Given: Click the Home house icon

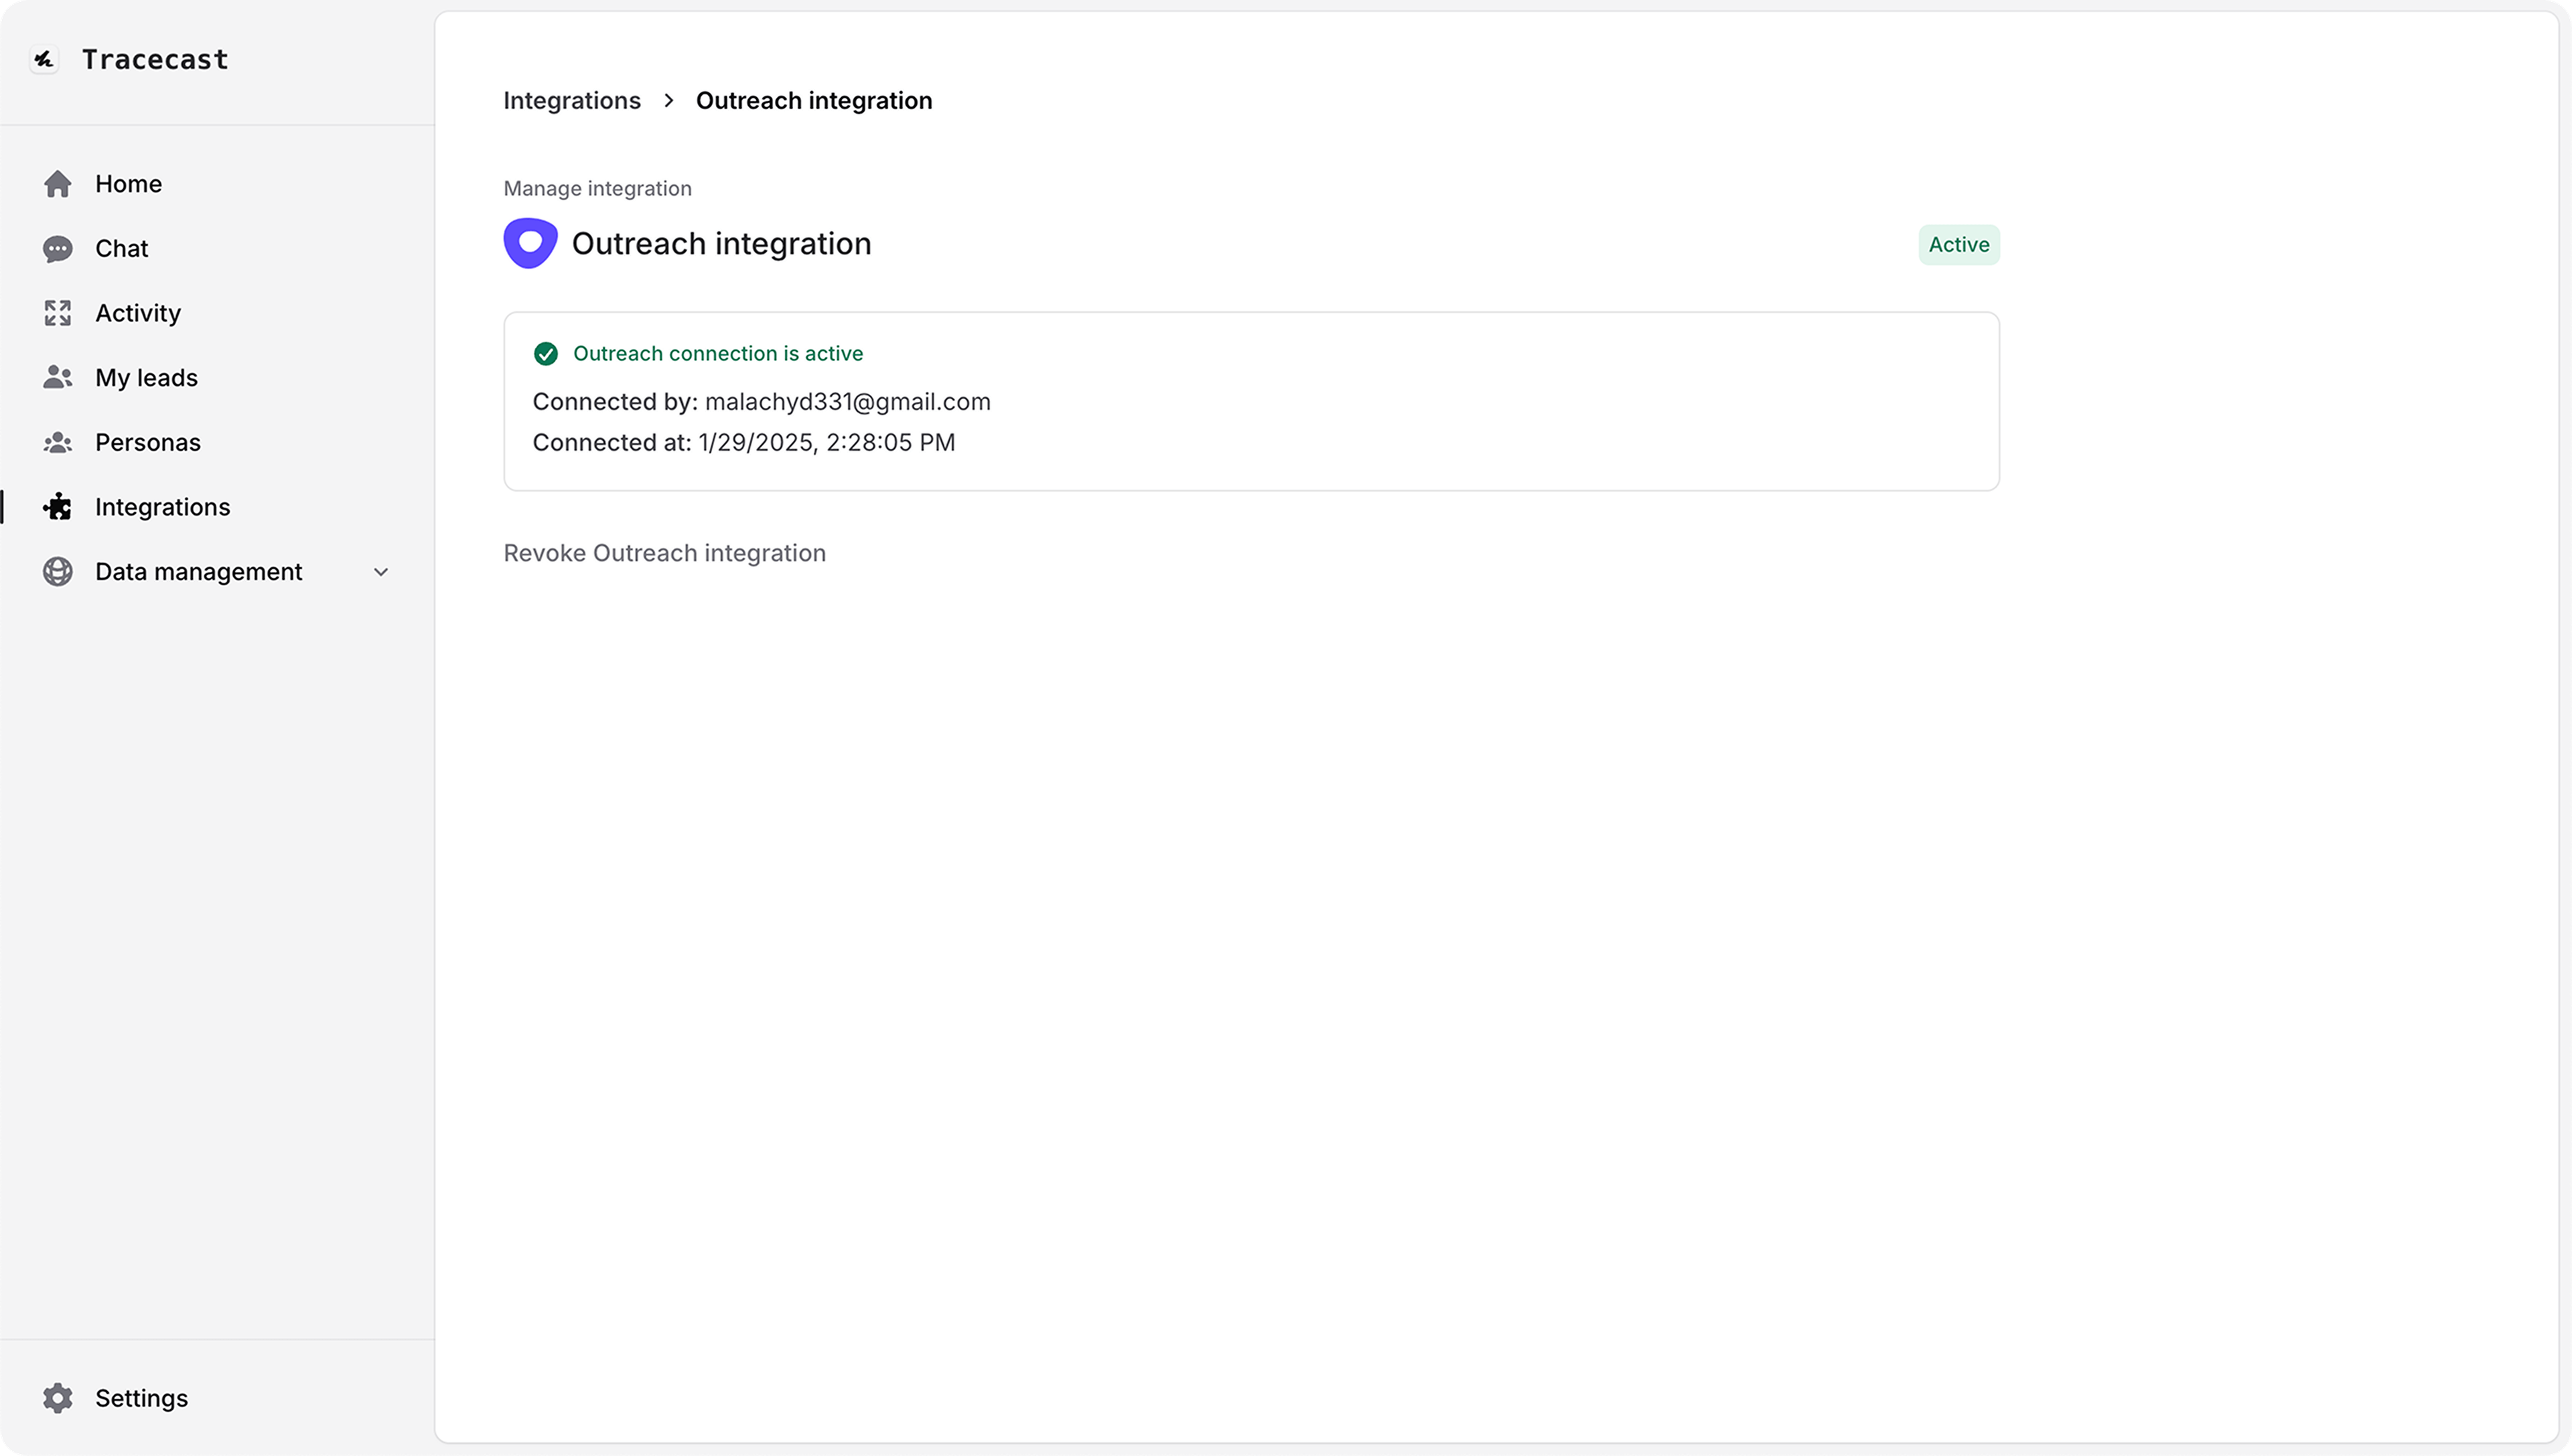Looking at the screenshot, I should (58, 184).
